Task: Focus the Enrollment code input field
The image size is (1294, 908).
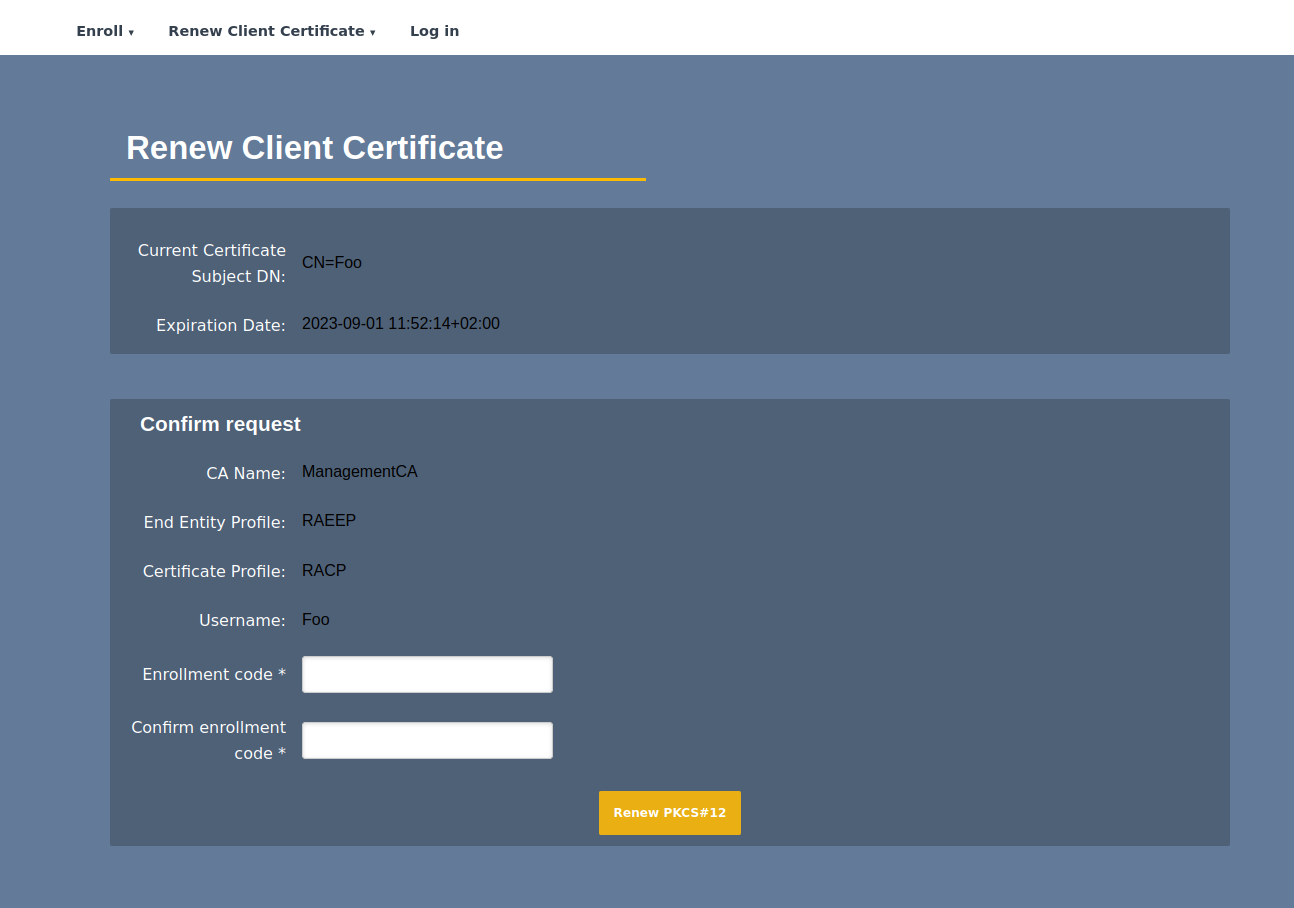Action: pyautogui.click(x=427, y=674)
